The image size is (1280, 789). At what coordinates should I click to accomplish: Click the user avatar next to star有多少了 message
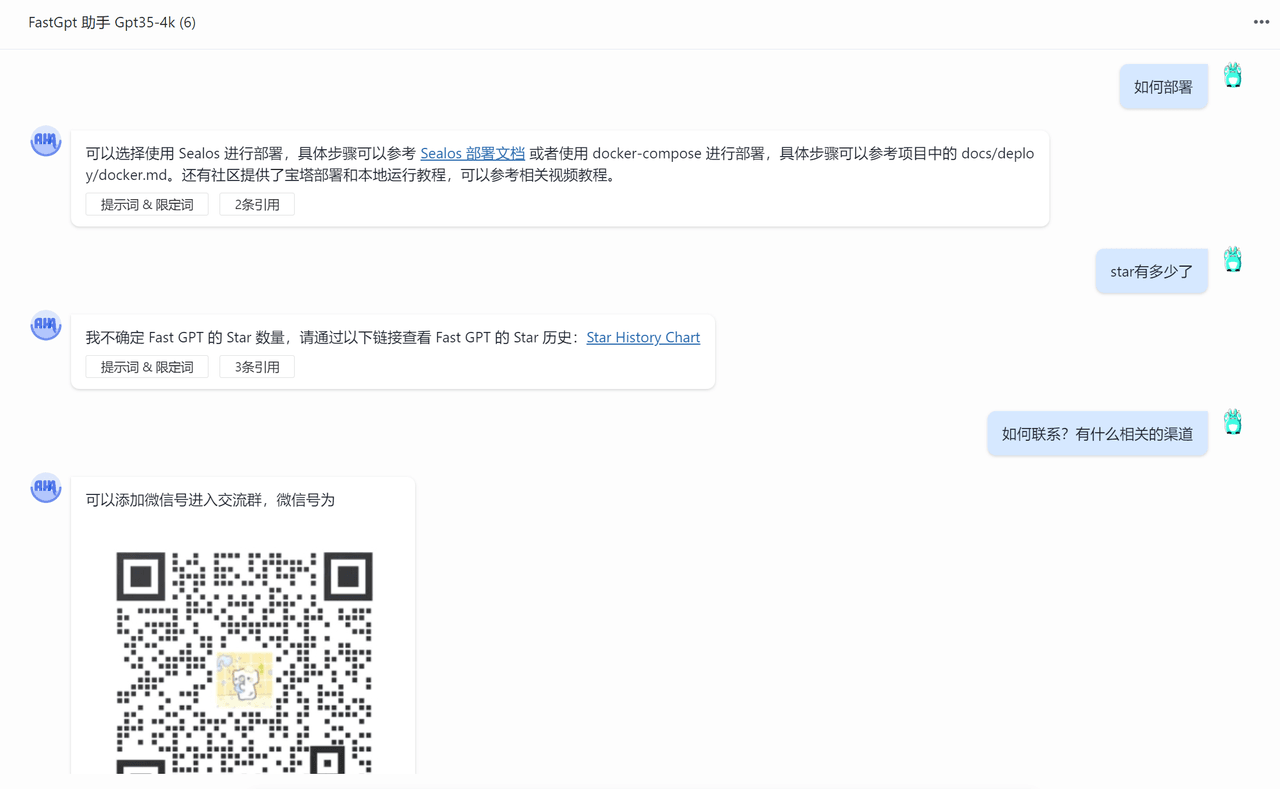coord(1232,258)
